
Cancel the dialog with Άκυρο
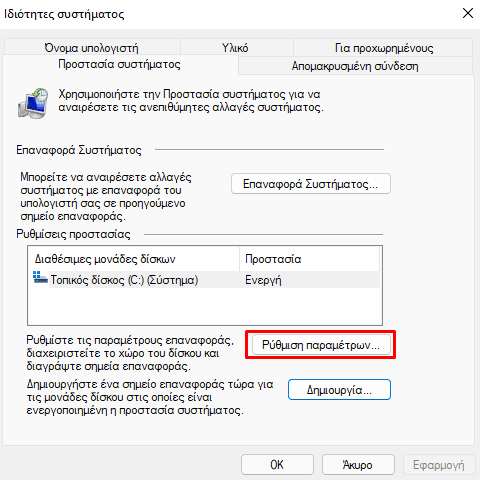[x=358, y=465]
